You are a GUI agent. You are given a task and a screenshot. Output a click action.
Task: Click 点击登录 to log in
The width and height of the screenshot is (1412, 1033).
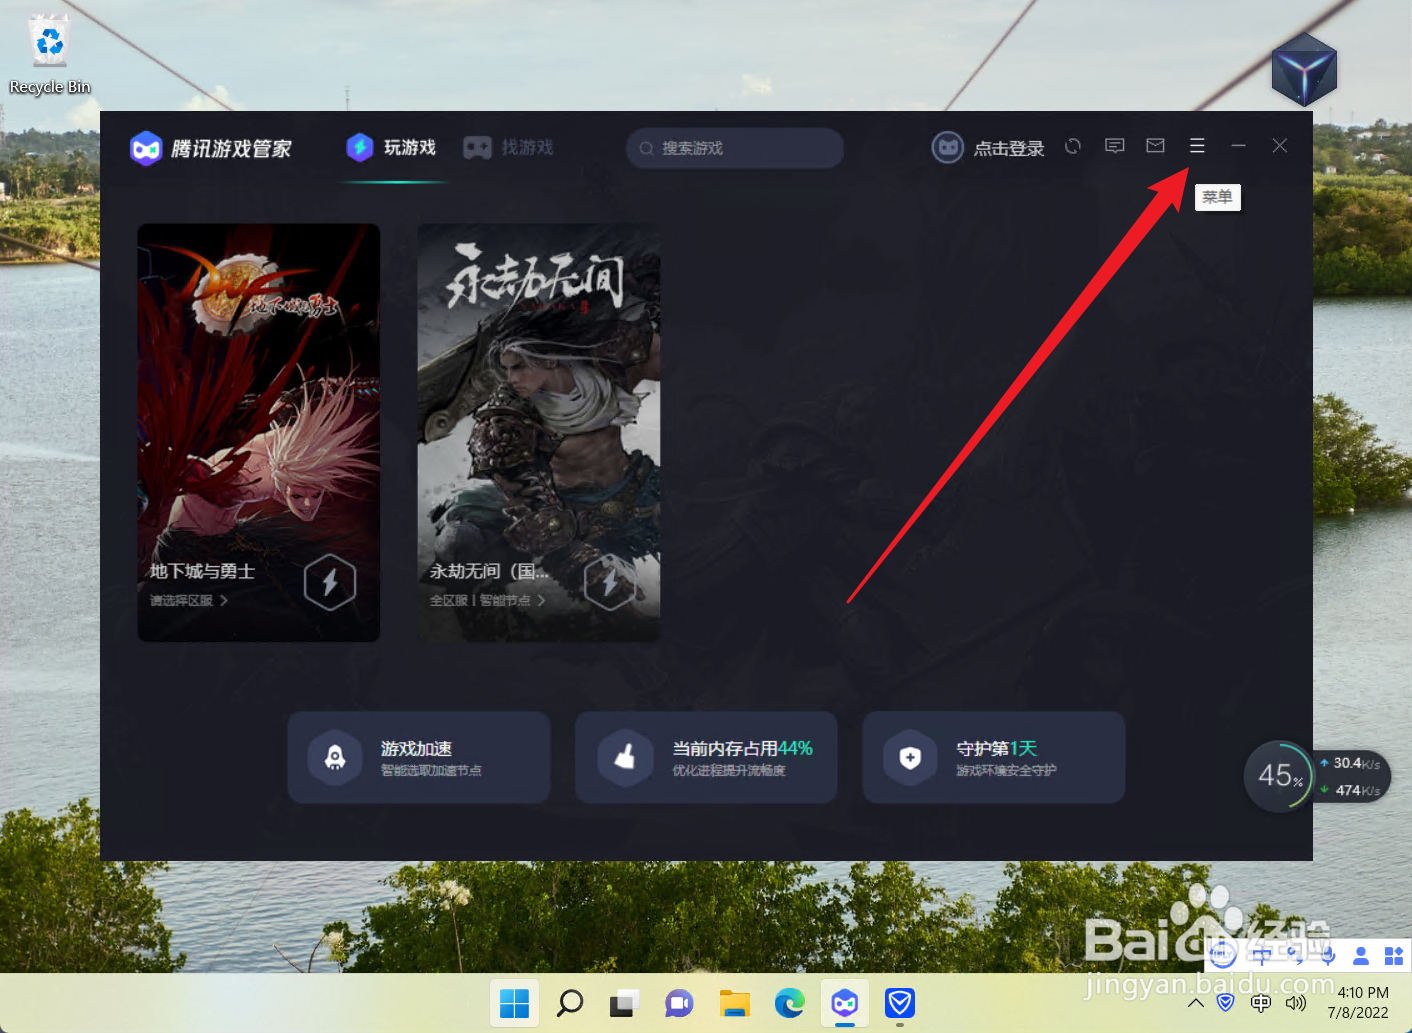click(1009, 148)
